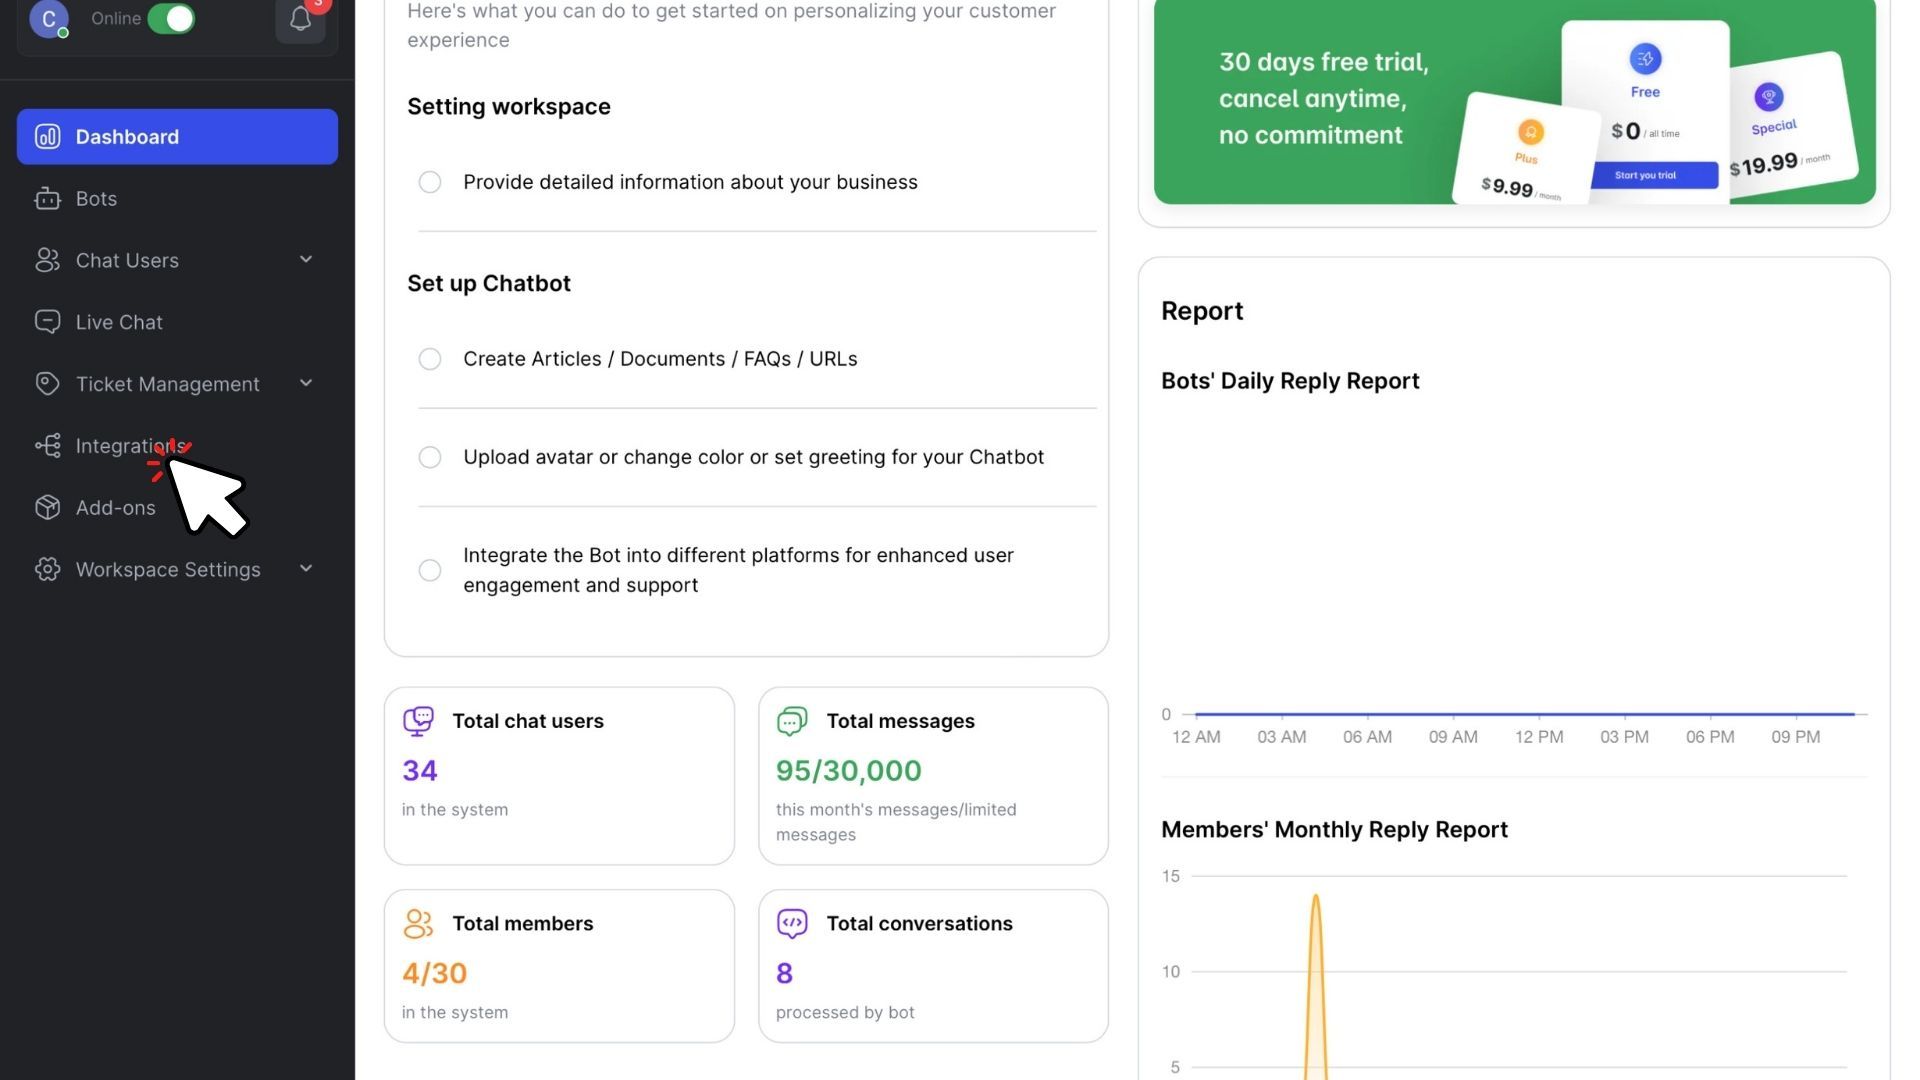Click 'Bots' Daily Reply Report' heading
Screen dimensions: 1920x1080
pyautogui.click(x=1290, y=381)
